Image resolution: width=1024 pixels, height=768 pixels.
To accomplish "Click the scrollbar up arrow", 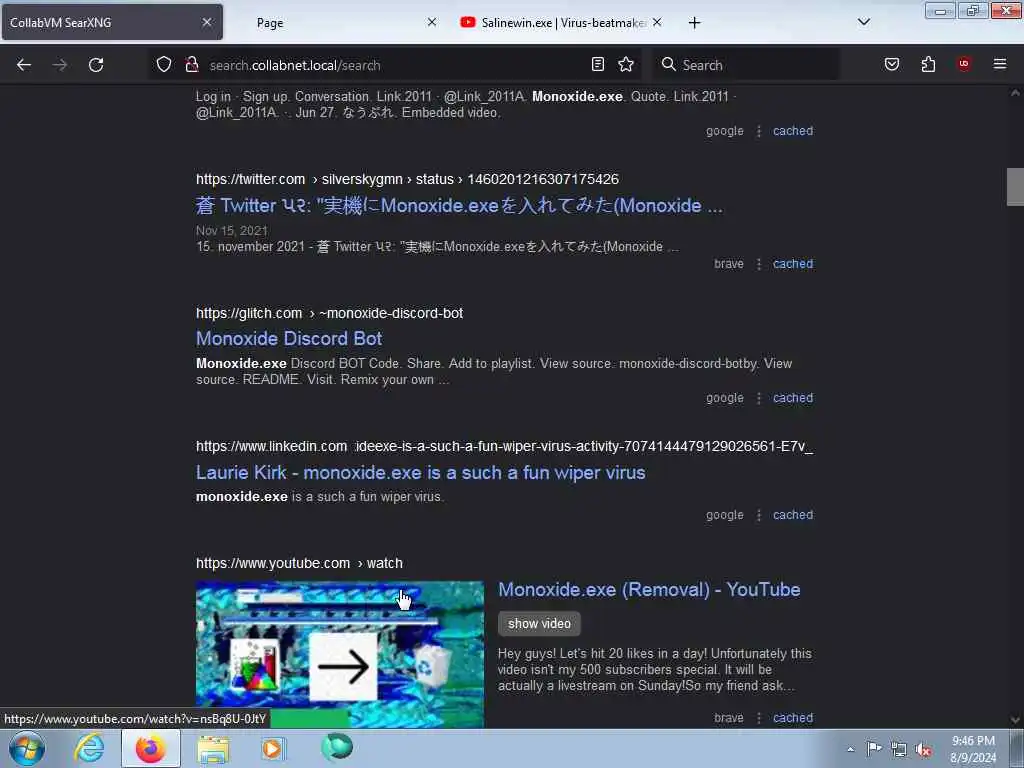I will point(1015,93).
